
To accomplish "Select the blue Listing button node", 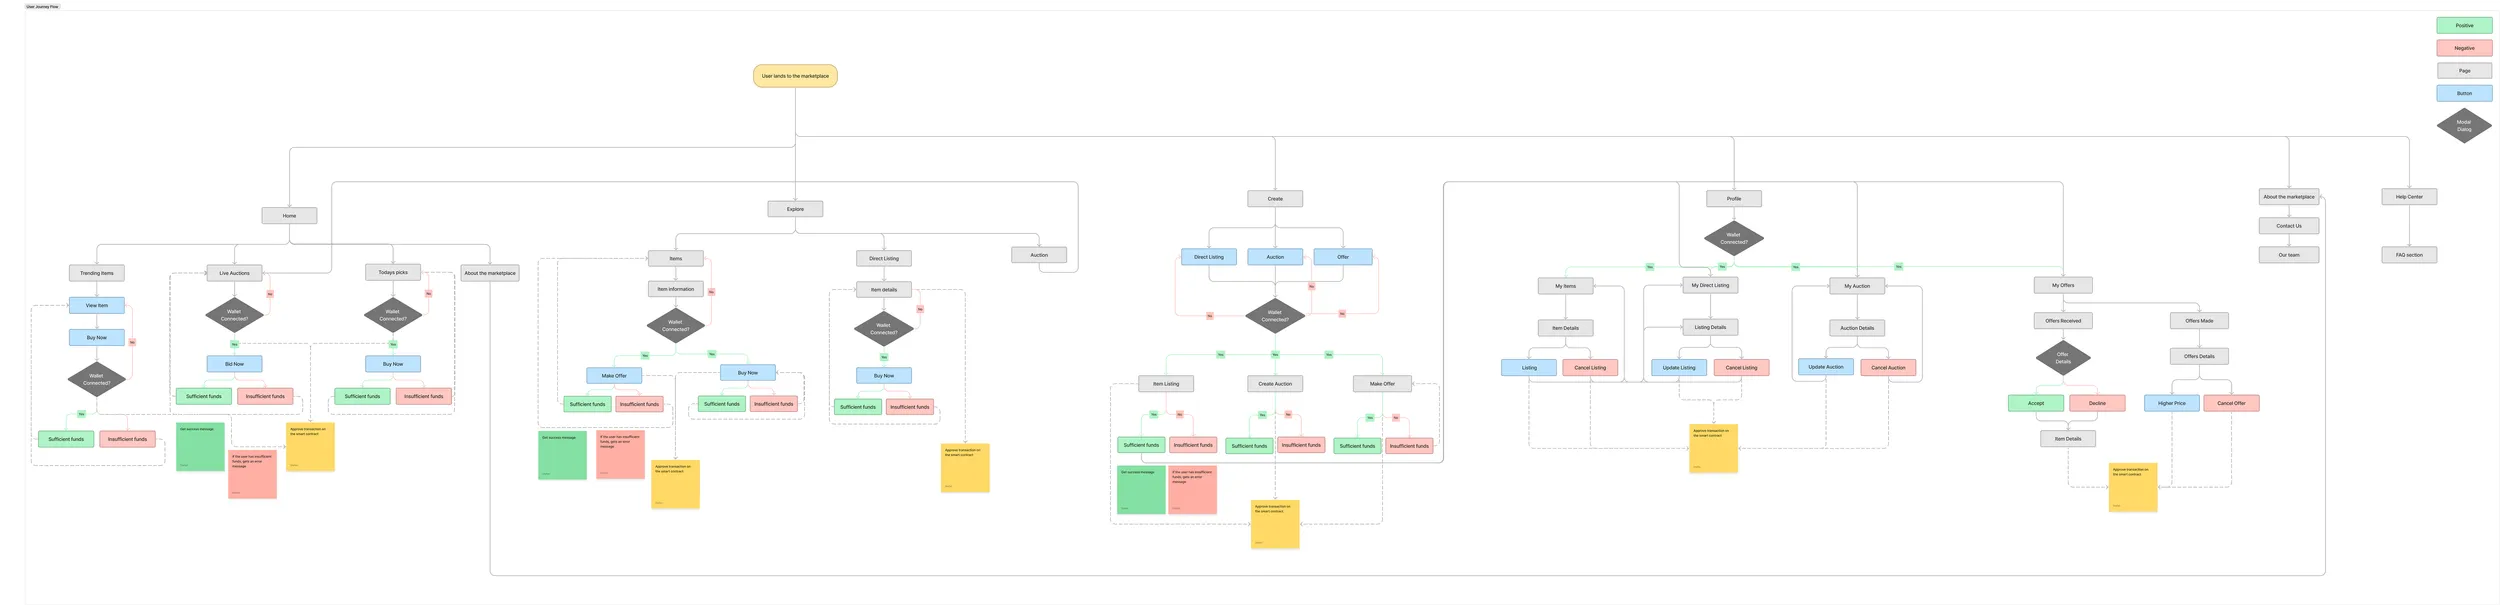I will tap(1529, 368).
